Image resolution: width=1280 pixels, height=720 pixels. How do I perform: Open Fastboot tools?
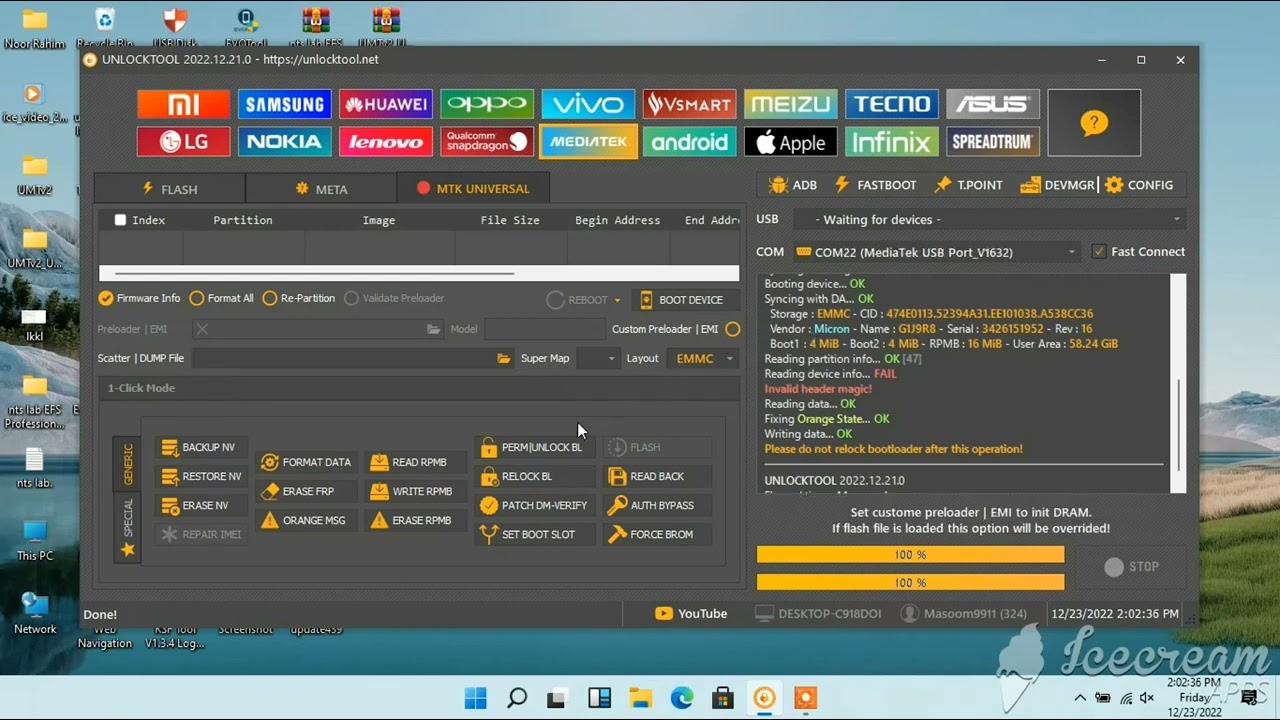(875, 185)
